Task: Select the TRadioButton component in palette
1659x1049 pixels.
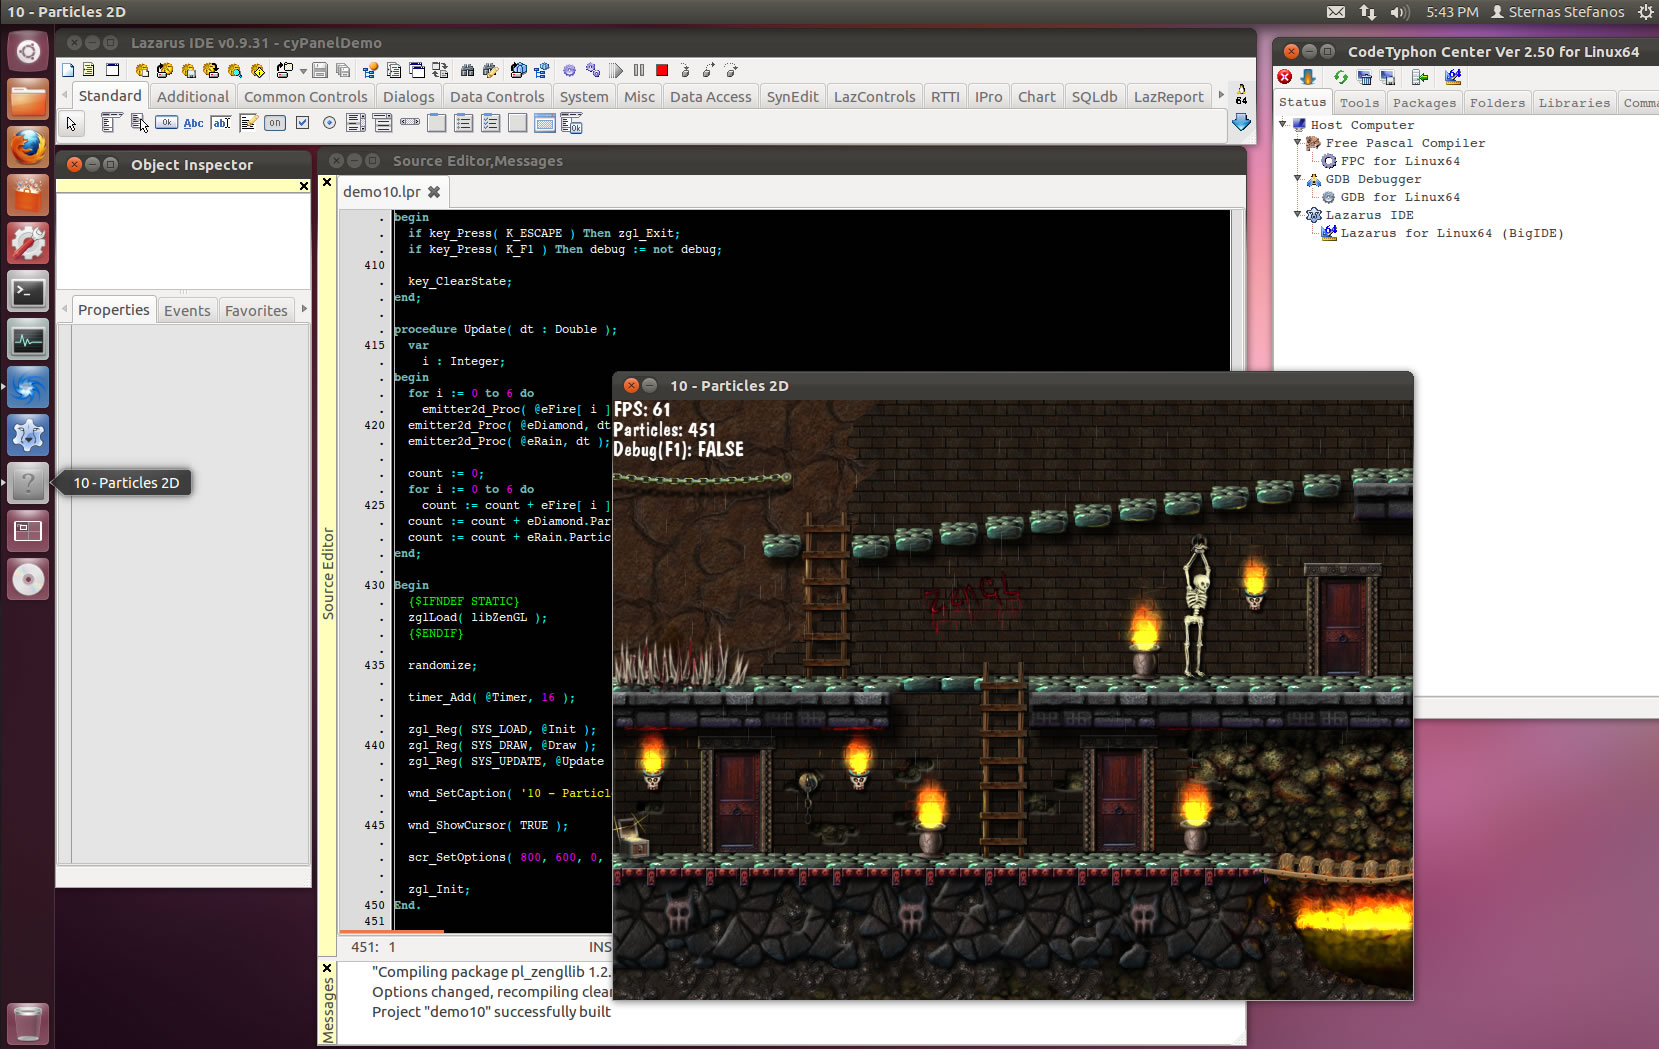Action: pyautogui.click(x=329, y=123)
